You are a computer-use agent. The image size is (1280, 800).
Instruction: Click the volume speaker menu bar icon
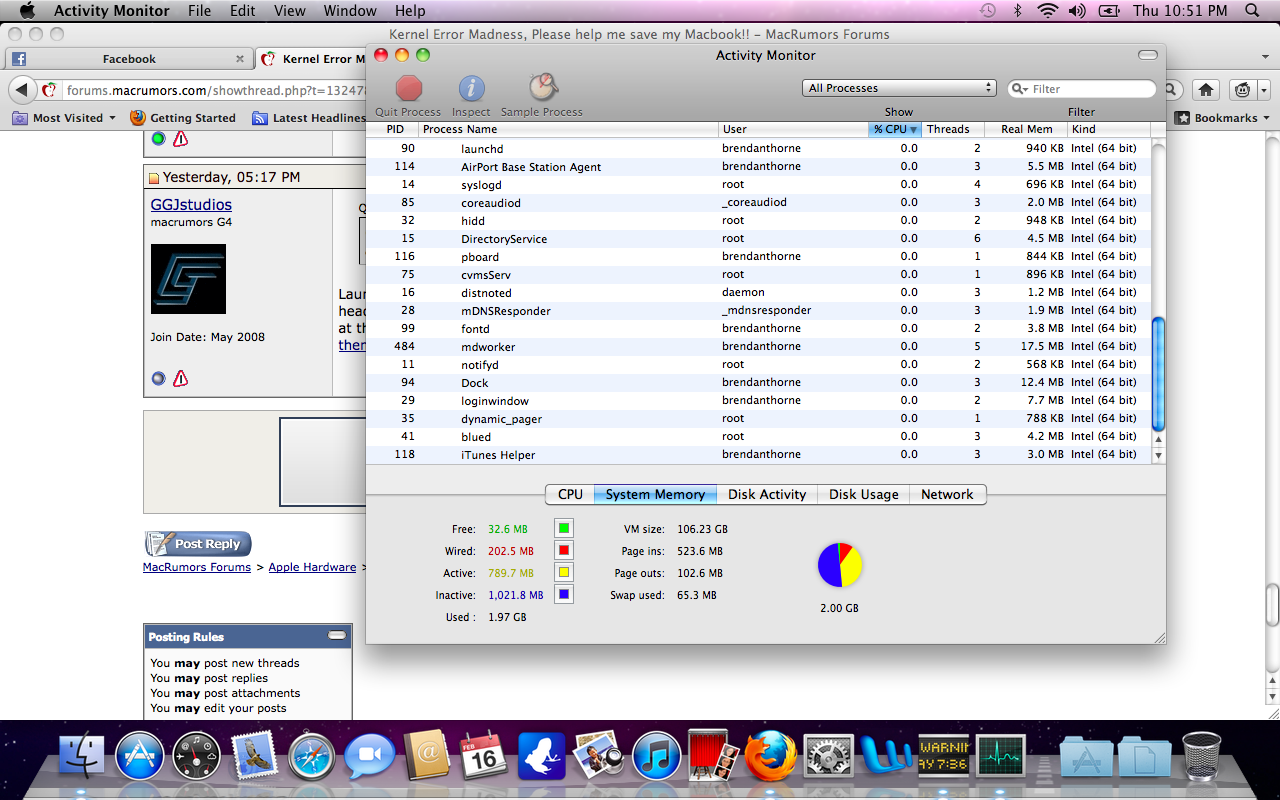point(1077,11)
